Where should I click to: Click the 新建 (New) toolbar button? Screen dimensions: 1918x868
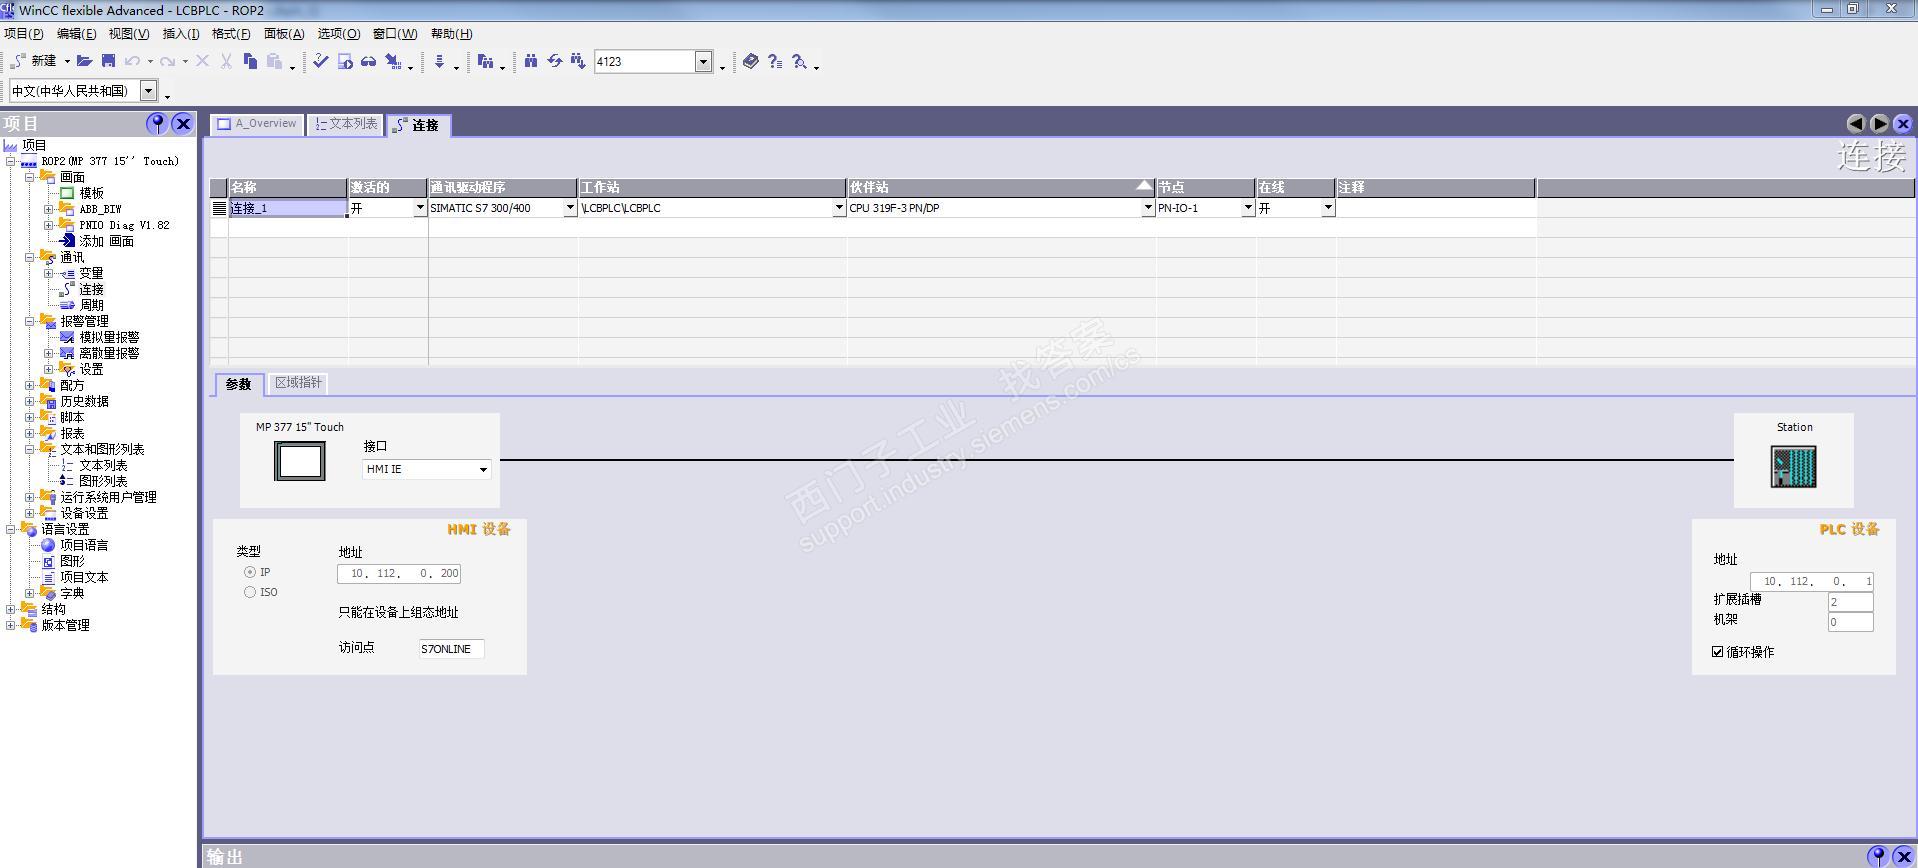(34, 61)
